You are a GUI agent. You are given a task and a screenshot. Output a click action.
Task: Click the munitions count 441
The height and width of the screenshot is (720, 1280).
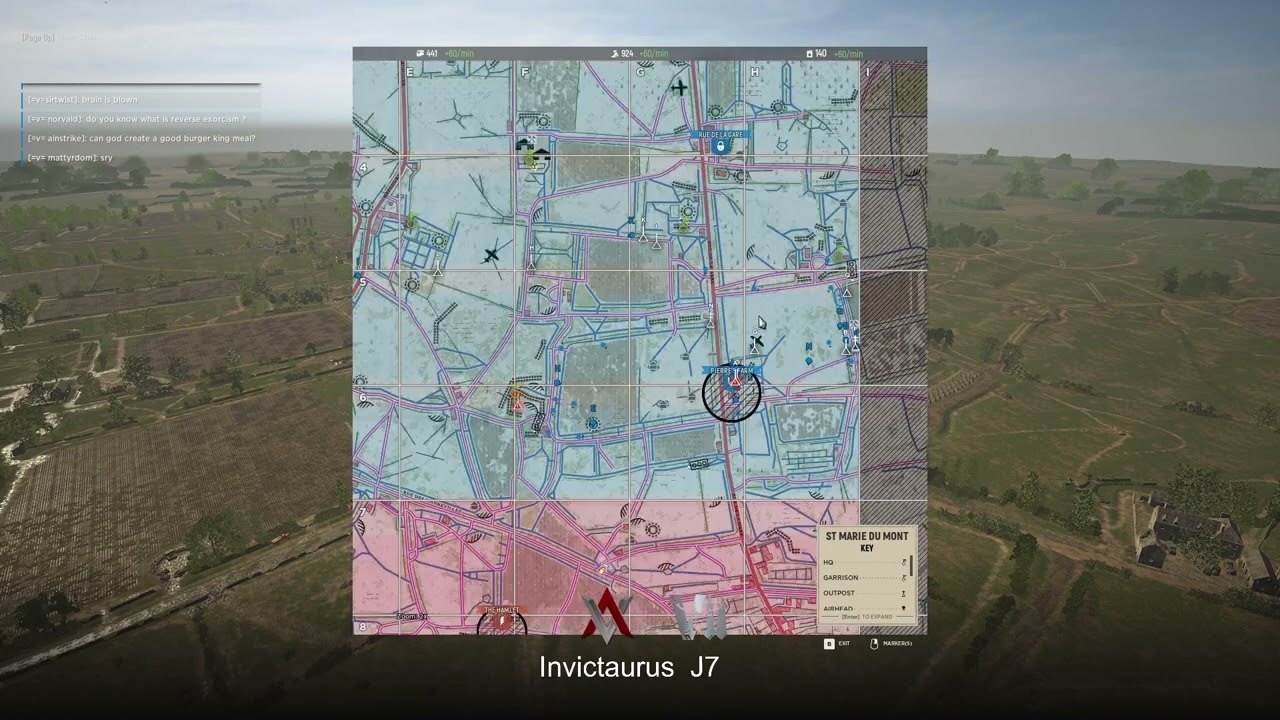point(432,53)
